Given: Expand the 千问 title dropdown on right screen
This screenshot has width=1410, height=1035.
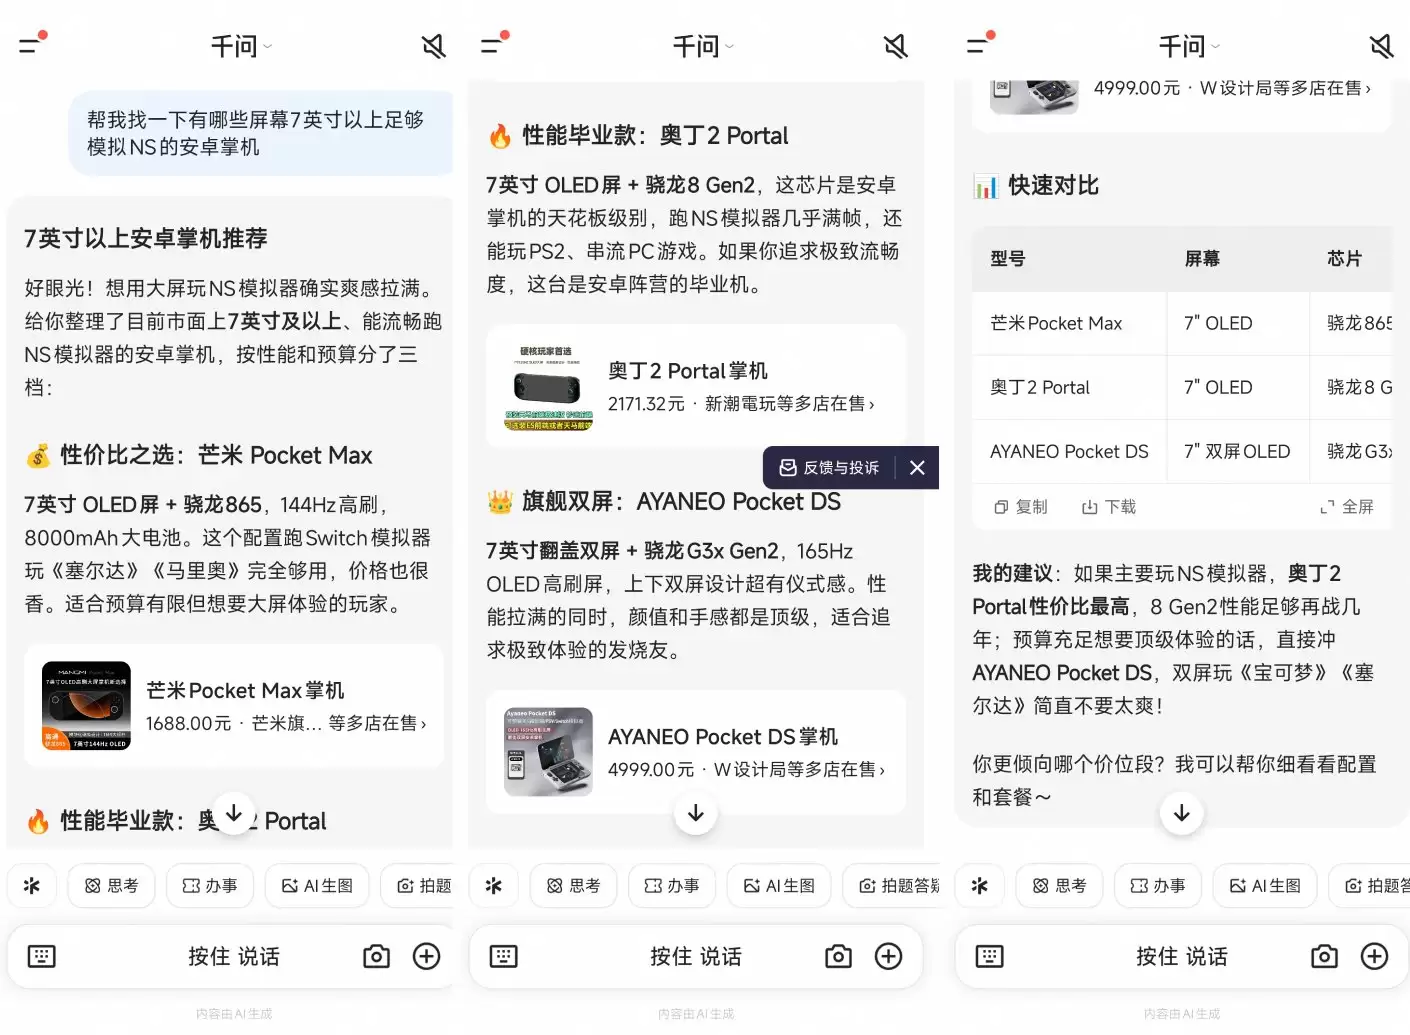Looking at the screenshot, I should click(1189, 46).
